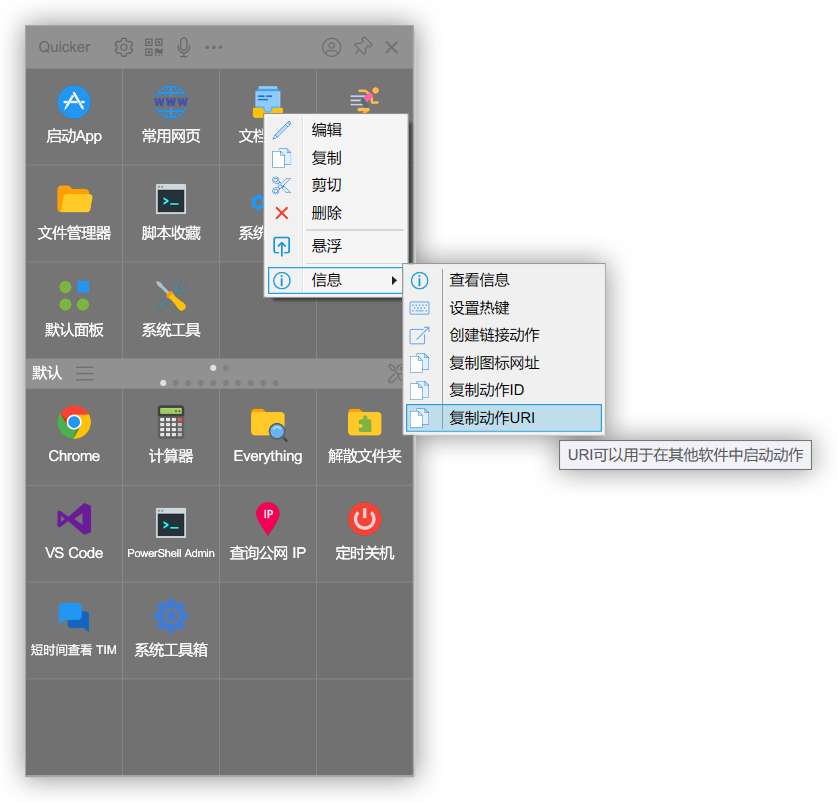Expand the 信息 submenu arrow

pos(393,280)
